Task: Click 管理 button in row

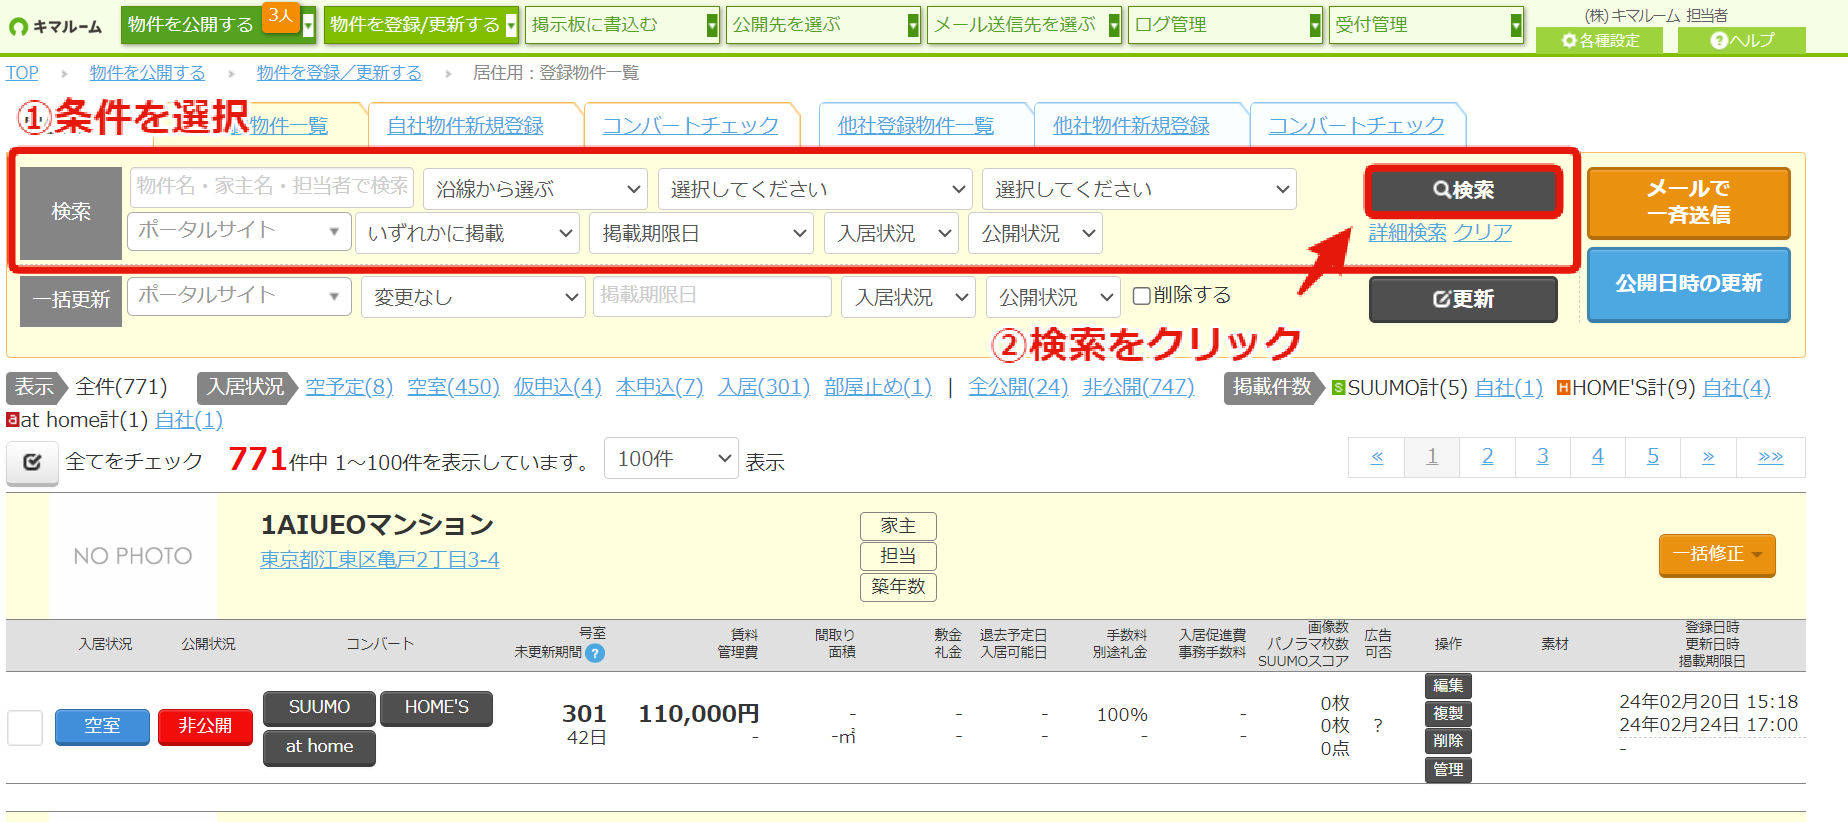Action: pos(1448,770)
